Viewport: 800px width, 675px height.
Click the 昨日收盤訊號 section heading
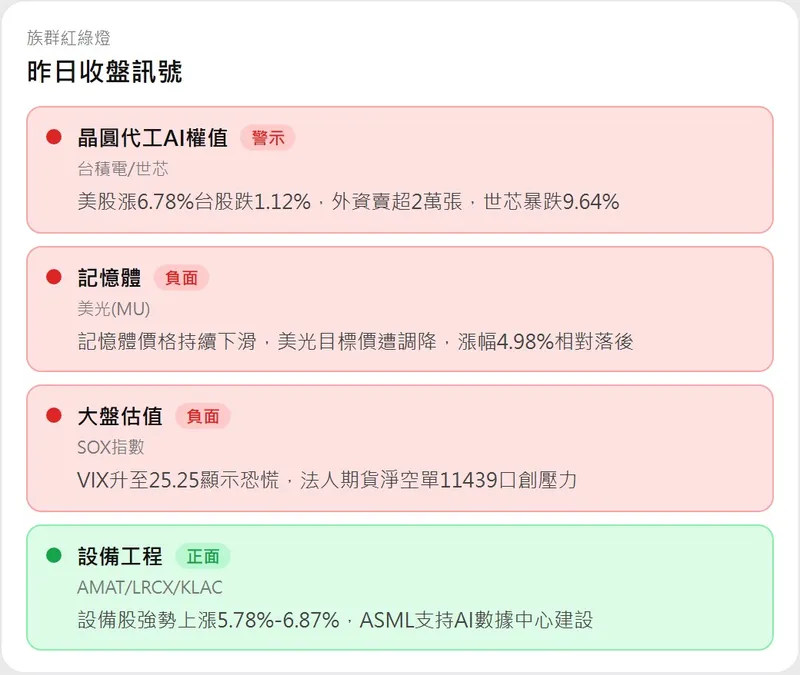(105, 72)
